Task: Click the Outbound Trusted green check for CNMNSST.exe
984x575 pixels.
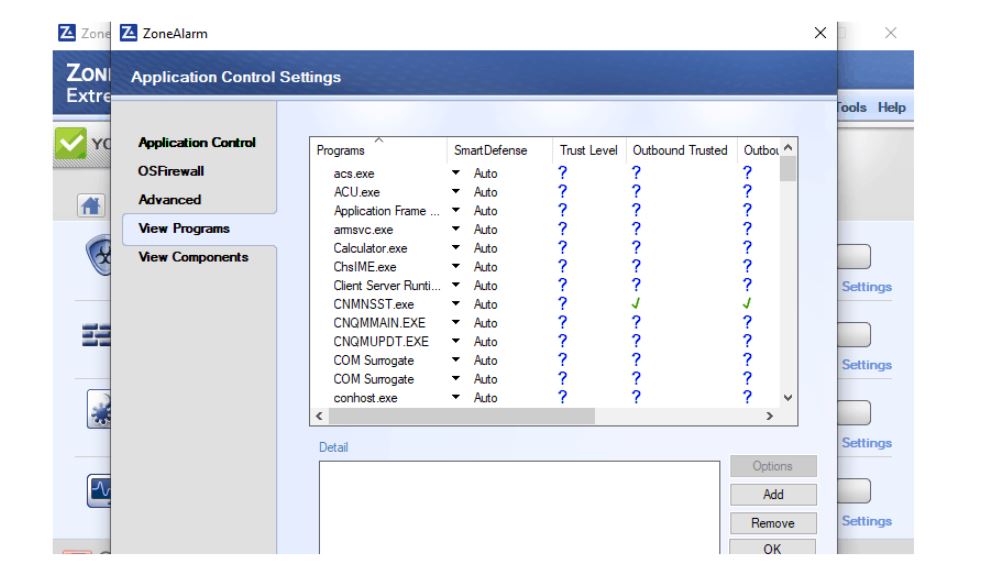Action: (636, 304)
